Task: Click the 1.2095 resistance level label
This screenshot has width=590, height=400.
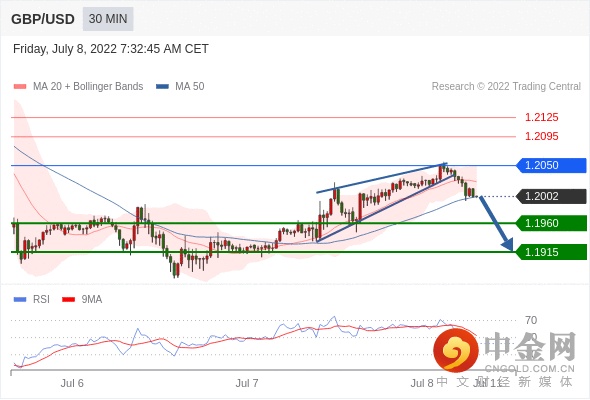Action: 541,136
